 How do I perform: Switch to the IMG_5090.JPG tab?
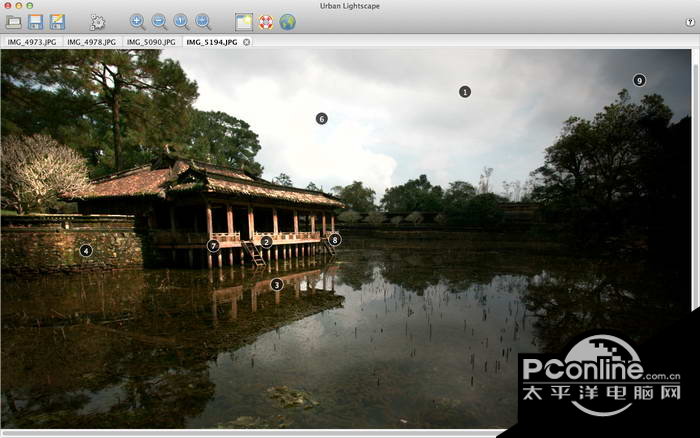[x=151, y=42]
